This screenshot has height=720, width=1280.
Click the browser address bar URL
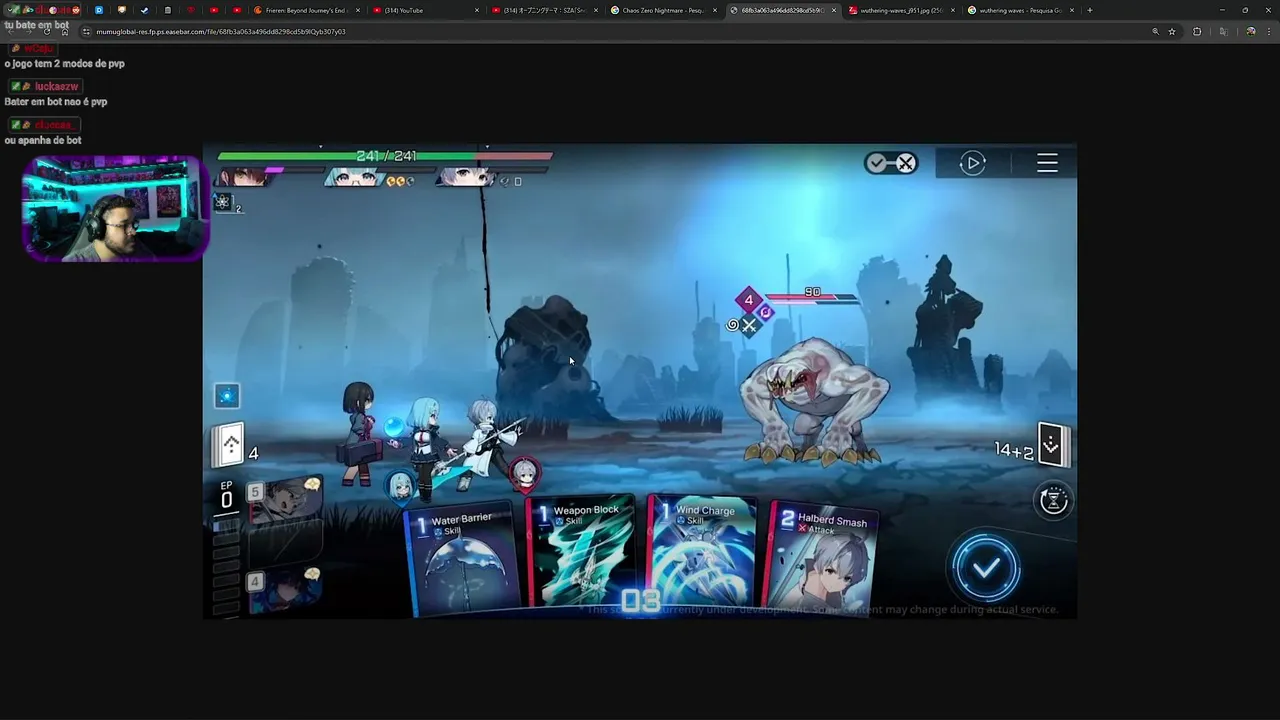click(x=220, y=31)
